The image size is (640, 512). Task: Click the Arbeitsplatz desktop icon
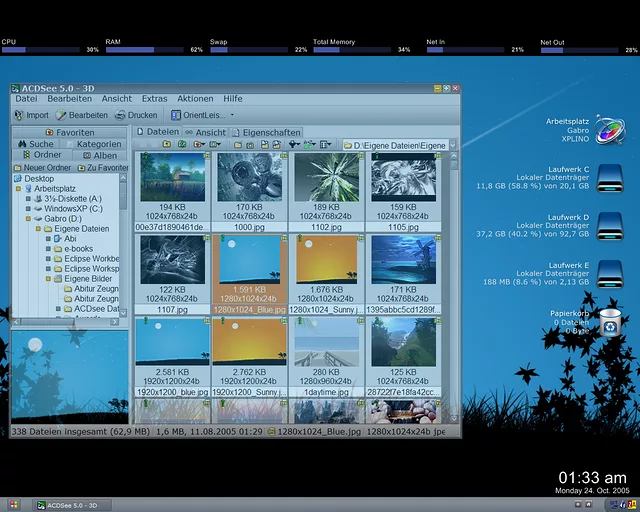point(608,130)
